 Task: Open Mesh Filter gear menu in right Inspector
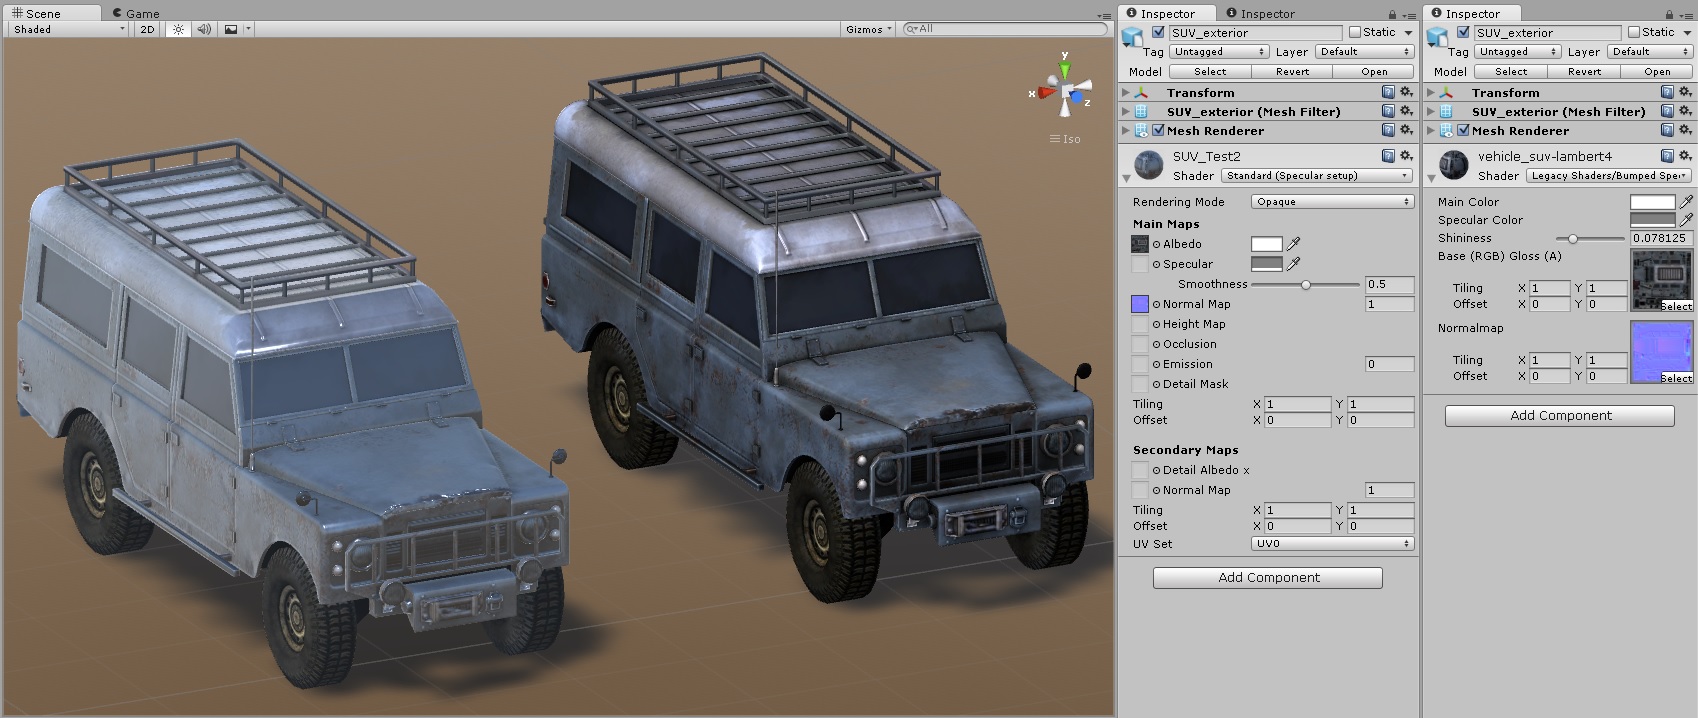click(1685, 111)
